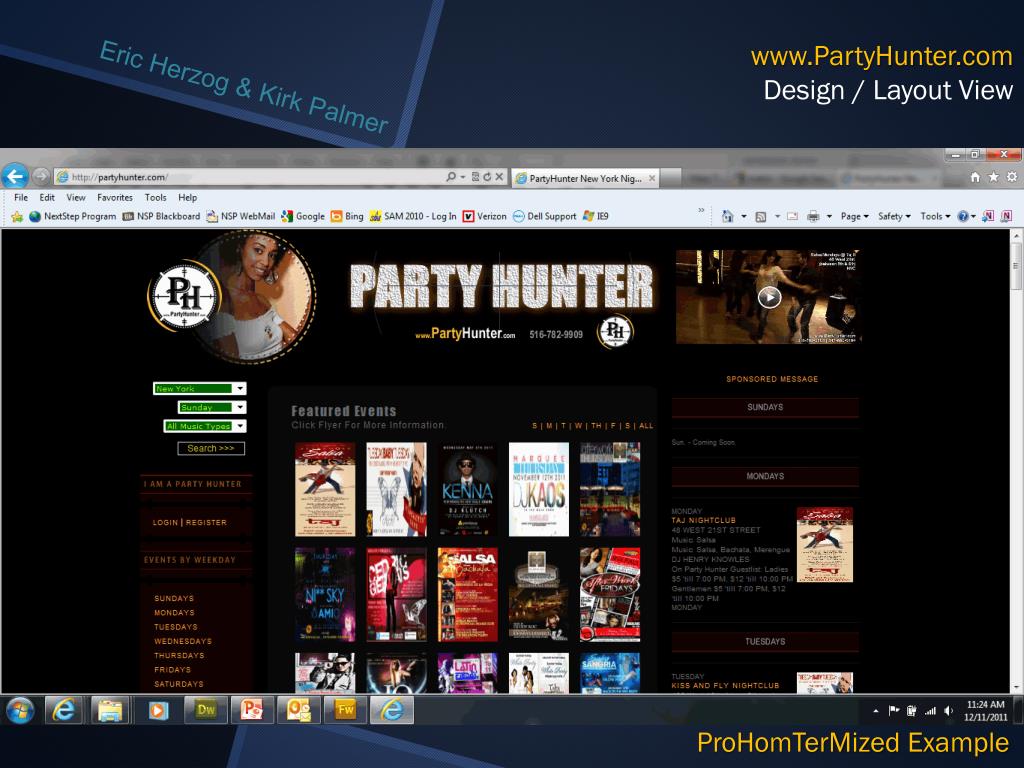Expand favorites bar overflow chevron
This screenshot has width=1024, height=768.
click(701, 210)
